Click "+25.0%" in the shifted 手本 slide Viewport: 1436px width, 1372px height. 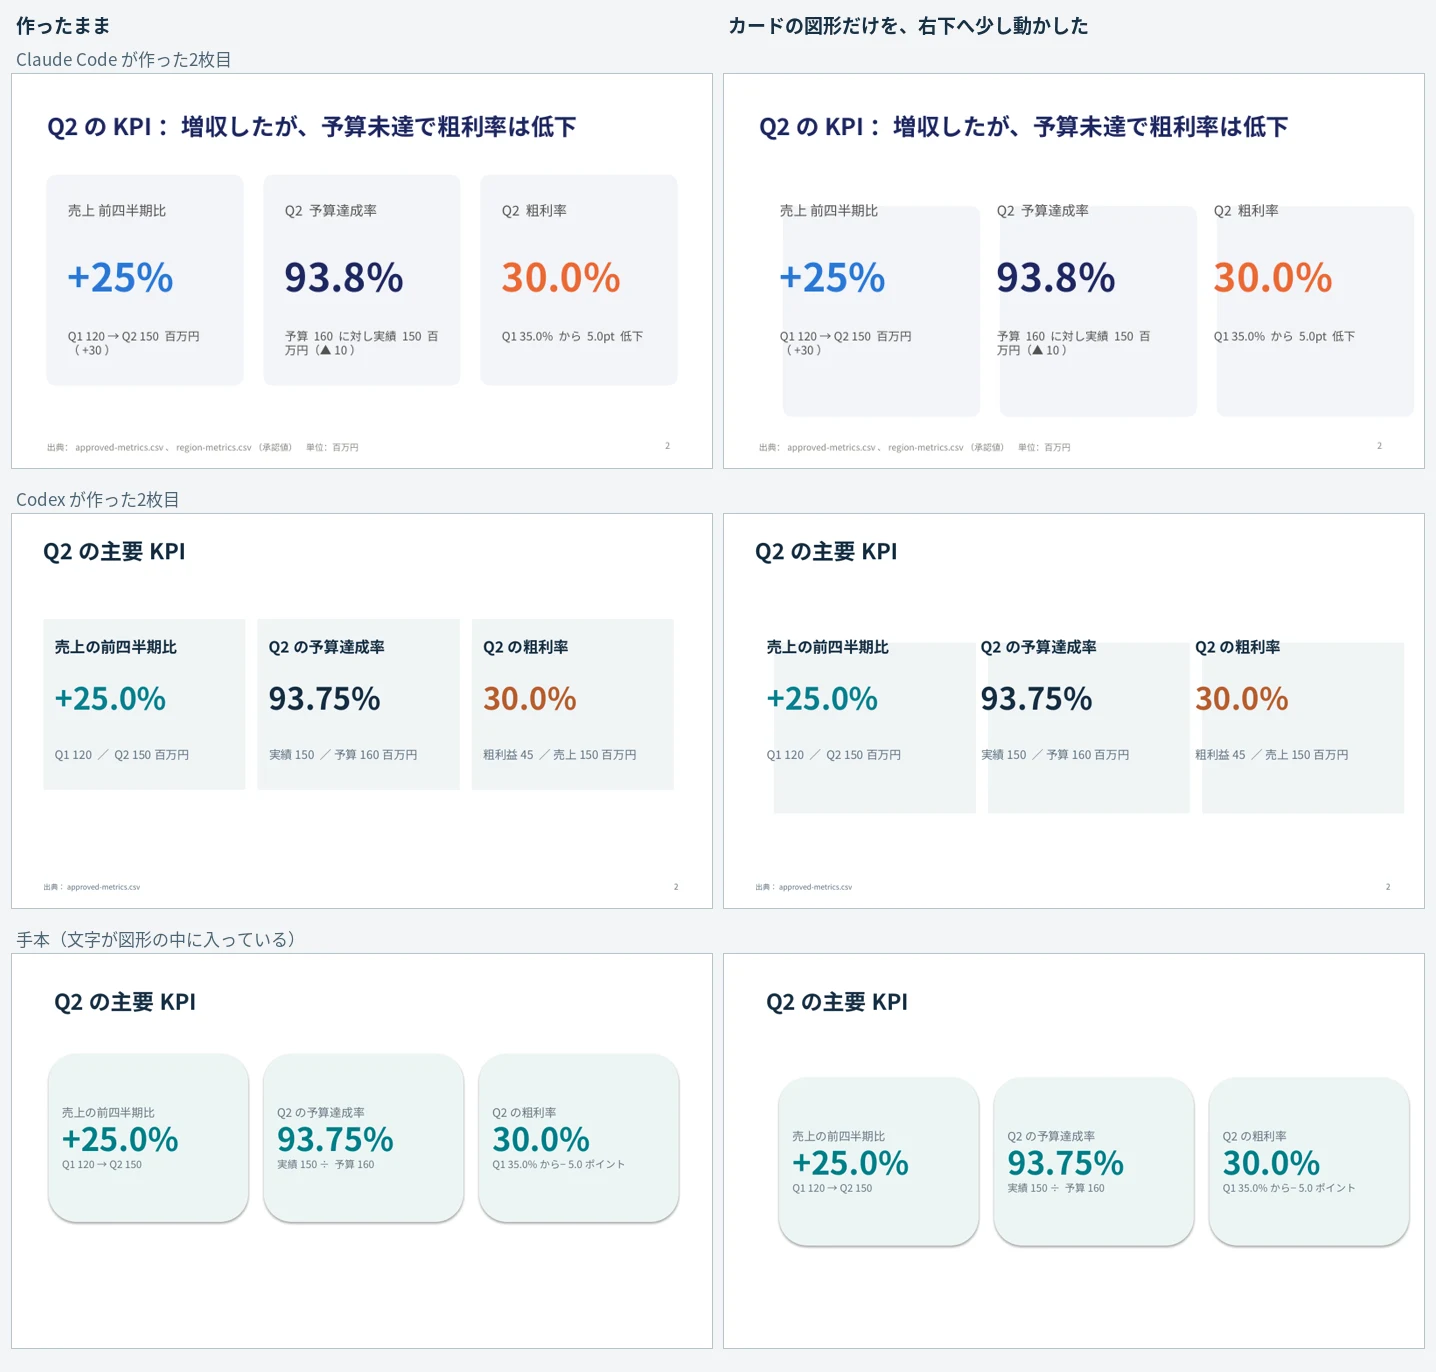[x=850, y=1164]
